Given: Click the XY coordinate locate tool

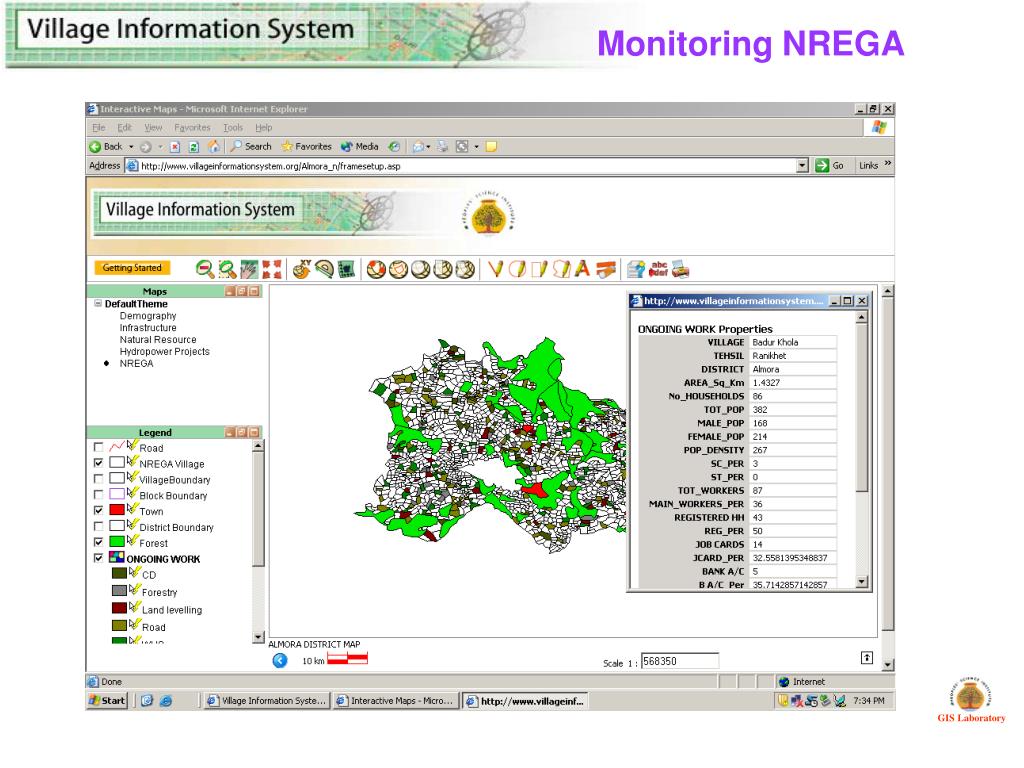Looking at the screenshot, I should [x=302, y=269].
